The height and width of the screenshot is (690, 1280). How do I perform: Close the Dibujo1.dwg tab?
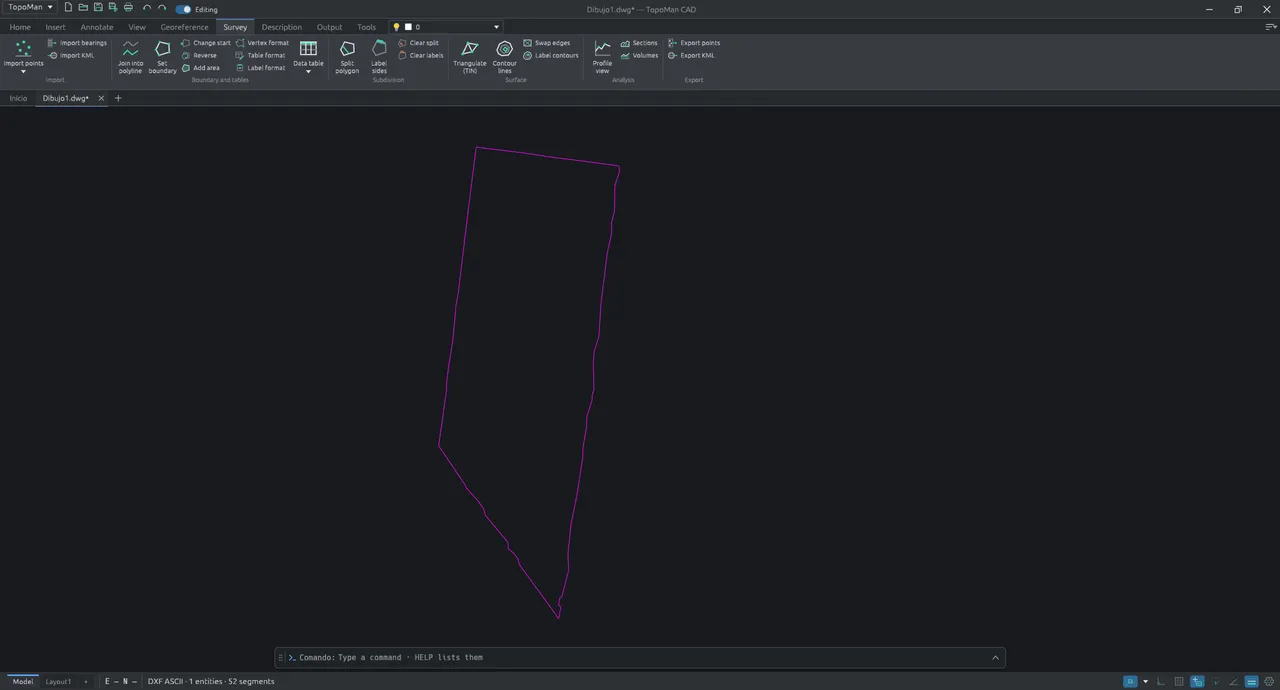point(101,98)
